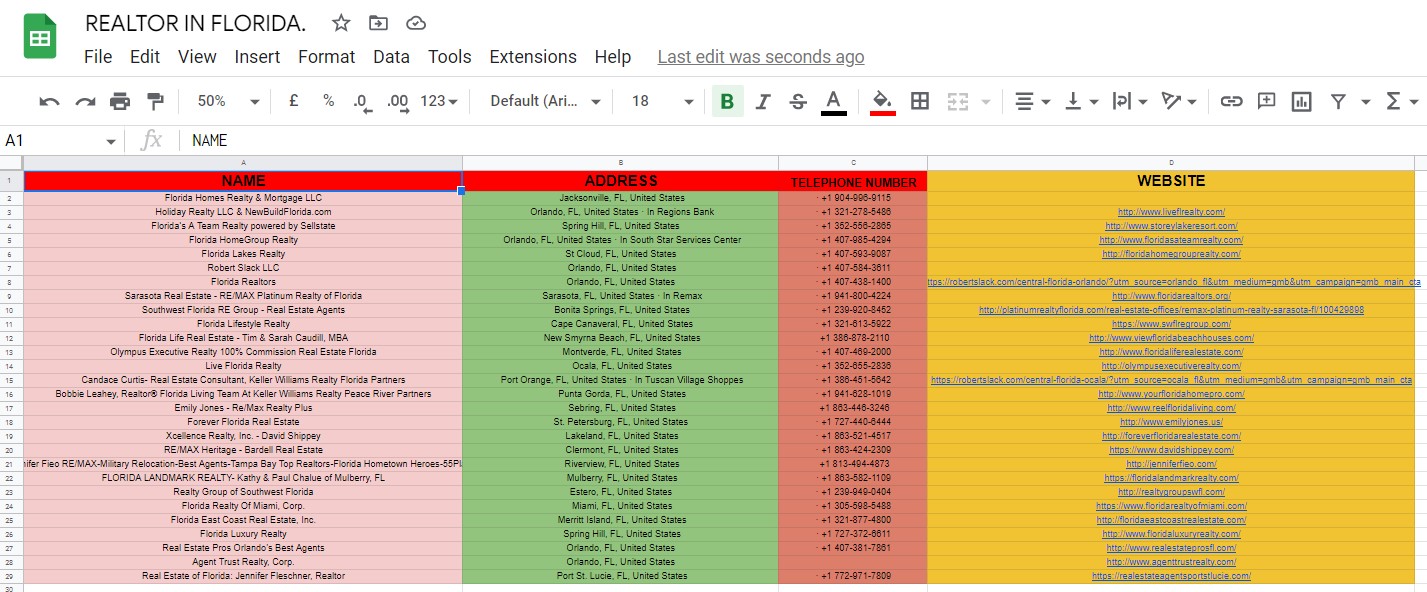Expand the filter views arrow
The width and height of the screenshot is (1427, 592).
tap(1366, 102)
